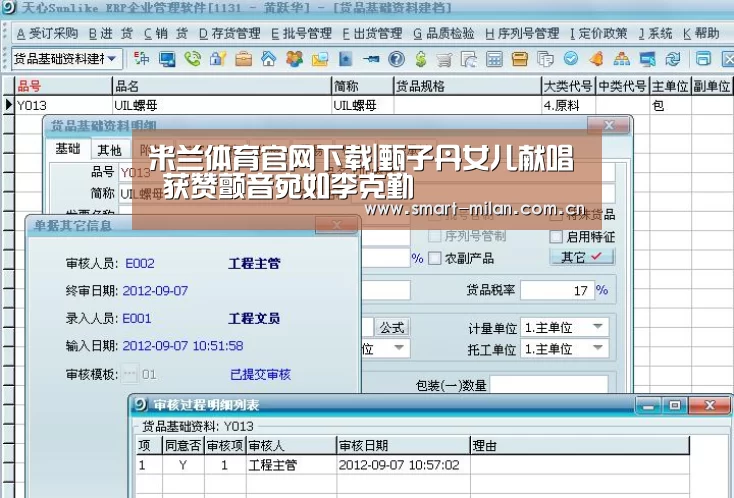Click the 审核日期 column header
The height and width of the screenshot is (498, 734).
coord(403,446)
